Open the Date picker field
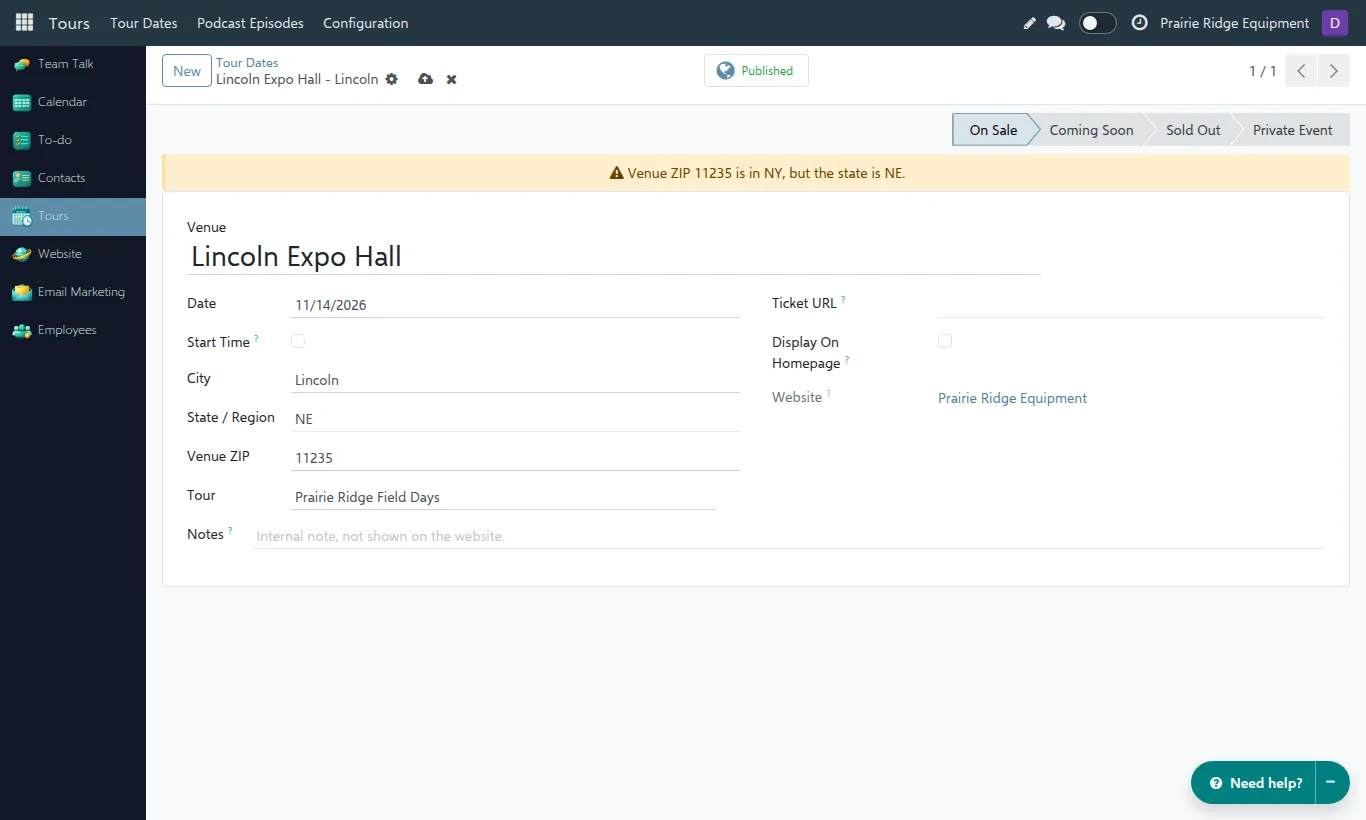Viewport: 1366px width, 820px height. (515, 305)
